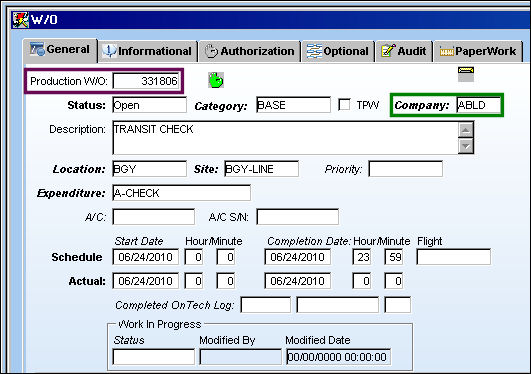Viewport: 531px width, 374px height.
Task: Click the middle Completed On Tech Log field
Action: click(338, 305)
